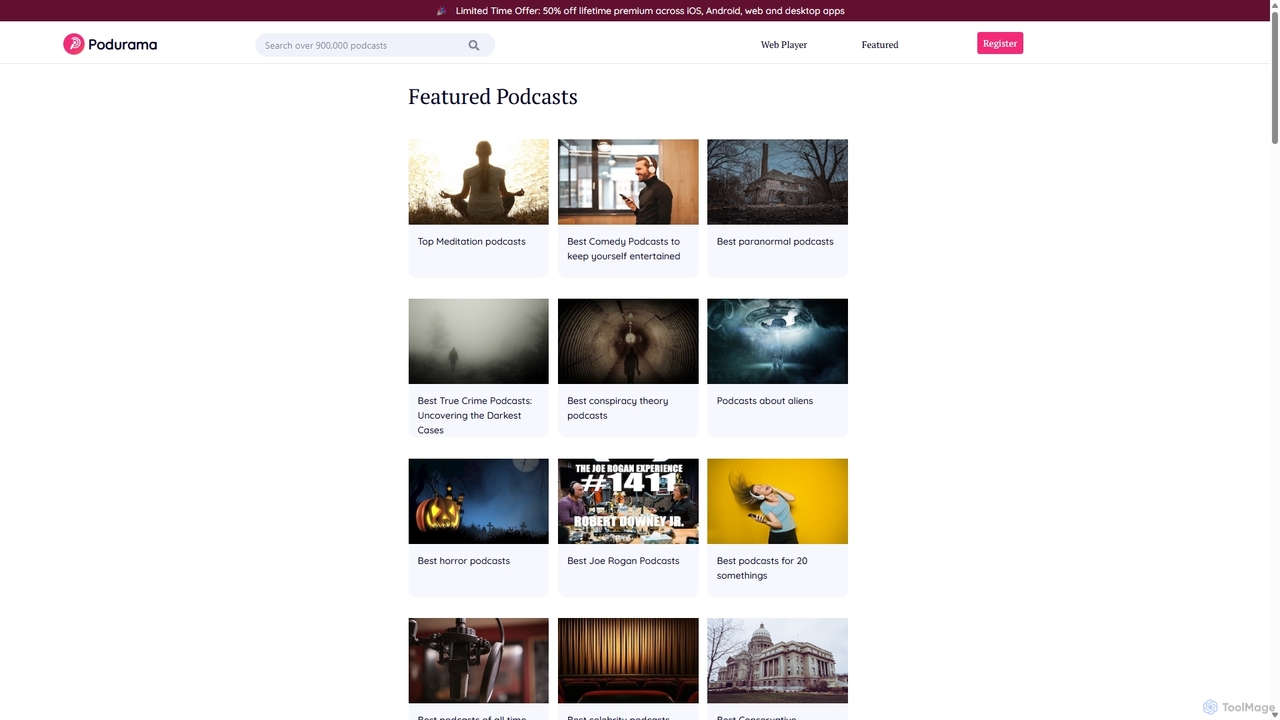Click 'Best horror podcasts' title
1280x720 pixels.
pyautogui.click(x=463, y=561)
